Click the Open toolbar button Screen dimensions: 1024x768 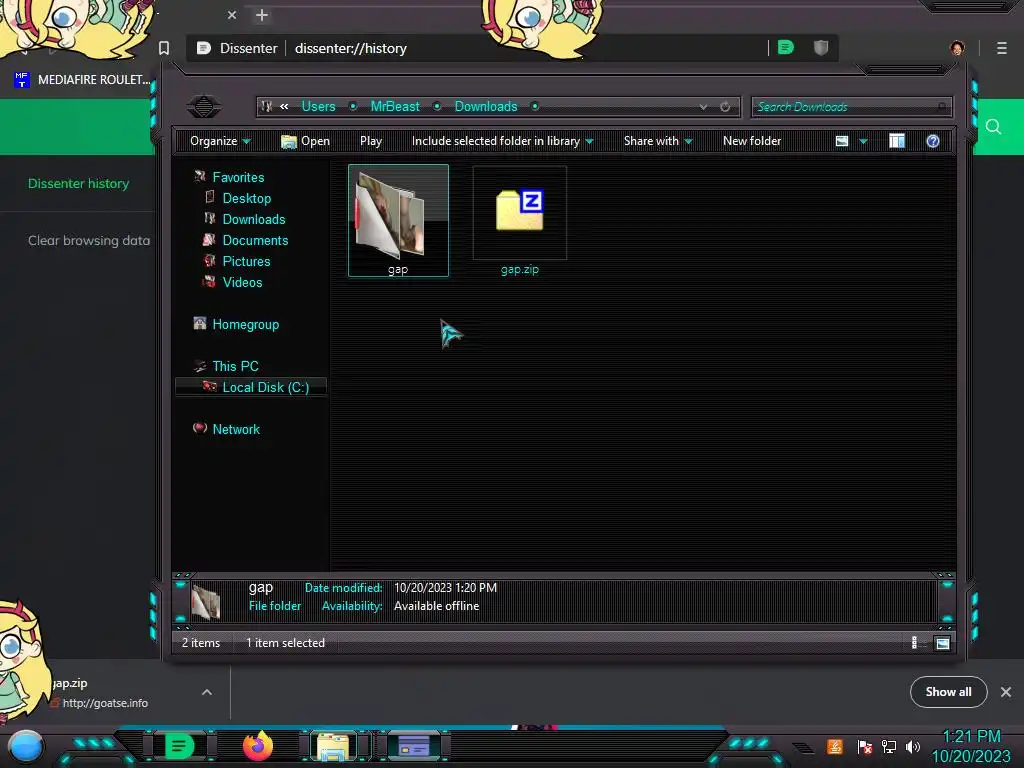[305, 141]
